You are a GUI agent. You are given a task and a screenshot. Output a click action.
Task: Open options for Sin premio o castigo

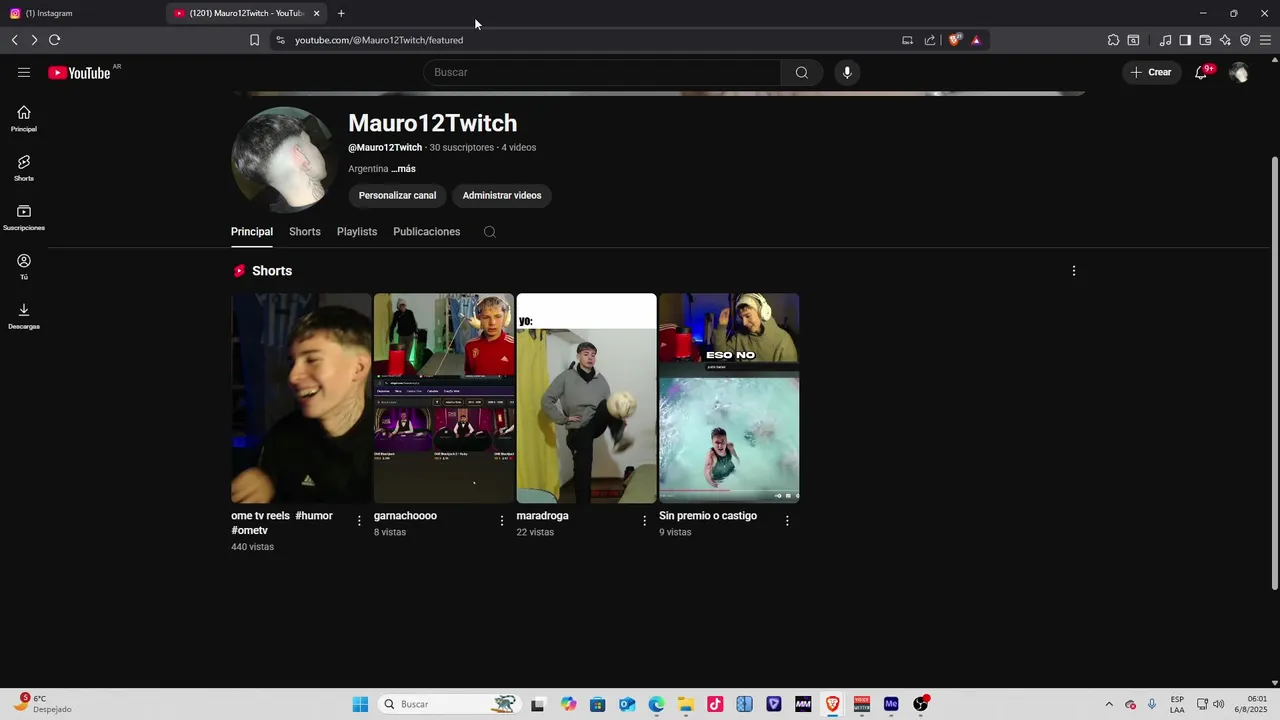coord(787,521)
